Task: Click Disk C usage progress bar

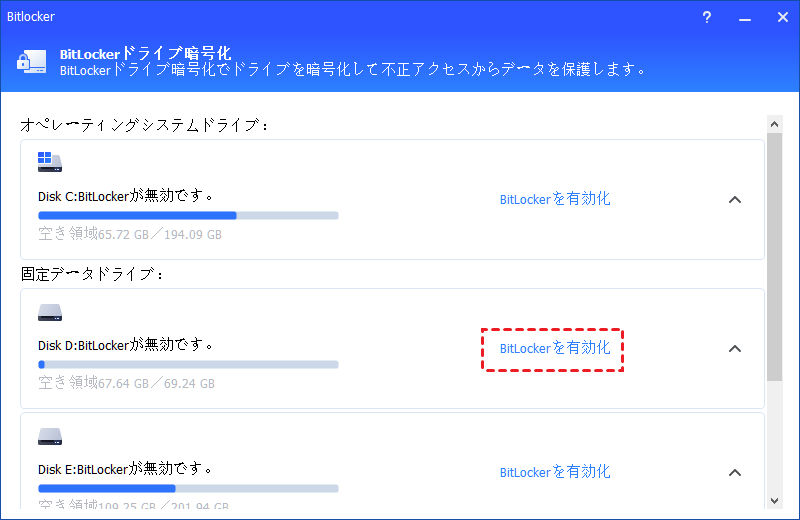Action: click(x=188, y=215)
